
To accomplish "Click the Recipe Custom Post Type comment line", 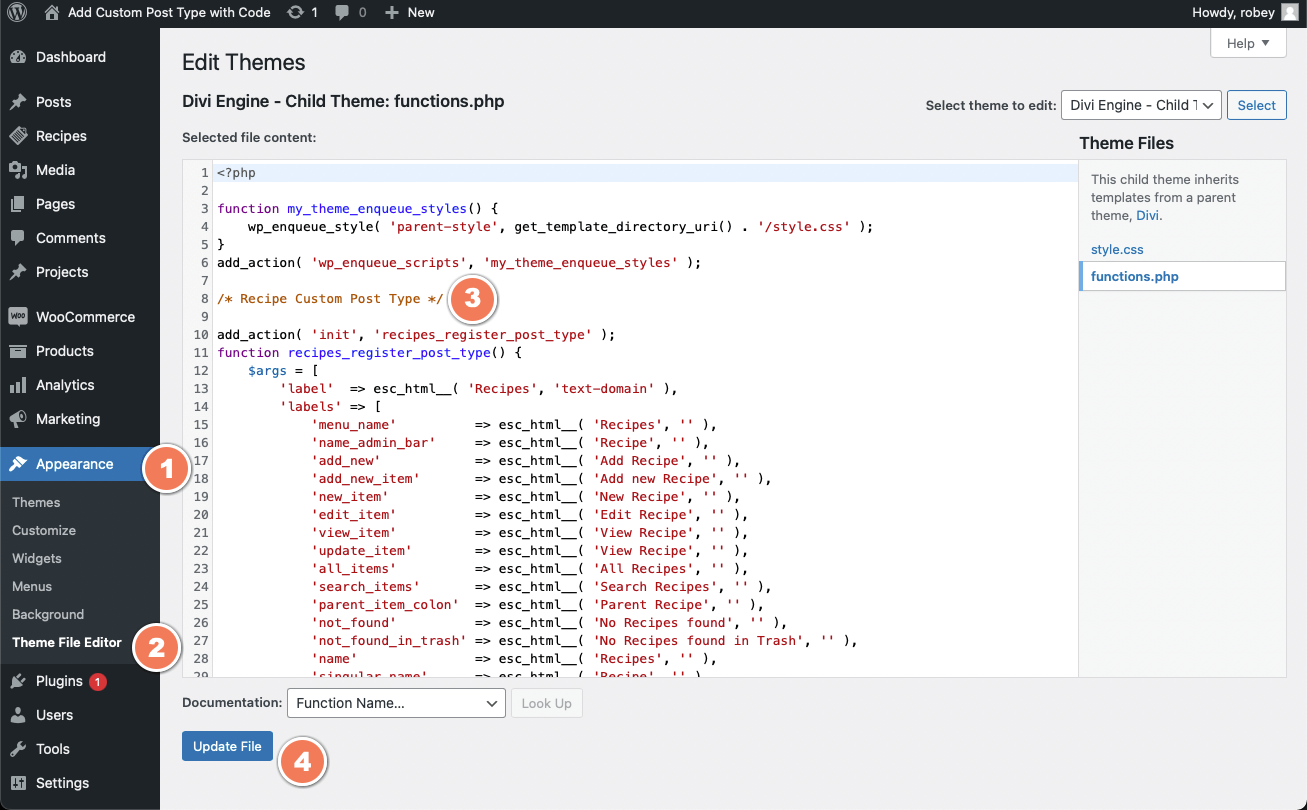I will pos(330,299).
